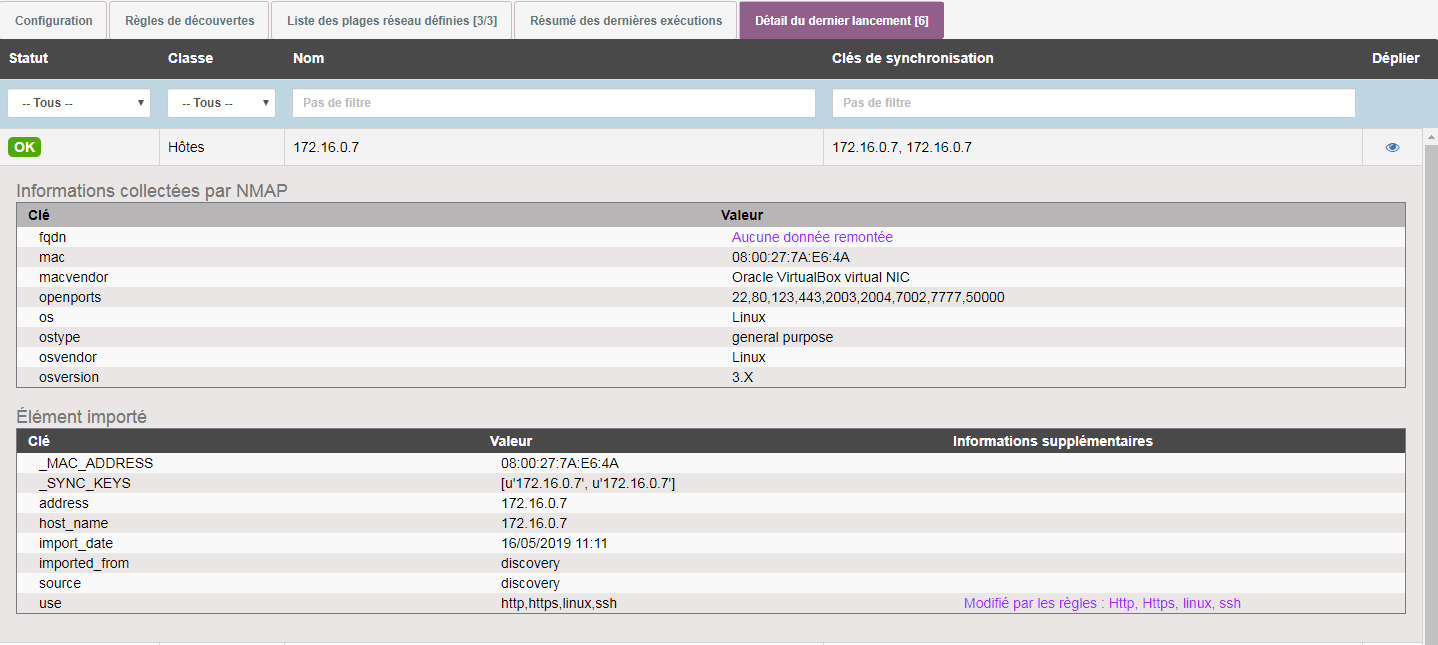The height and width of the screenshot is (645, 1438).
Task: Click the Nom filter input field
Action: pos(554,103)
